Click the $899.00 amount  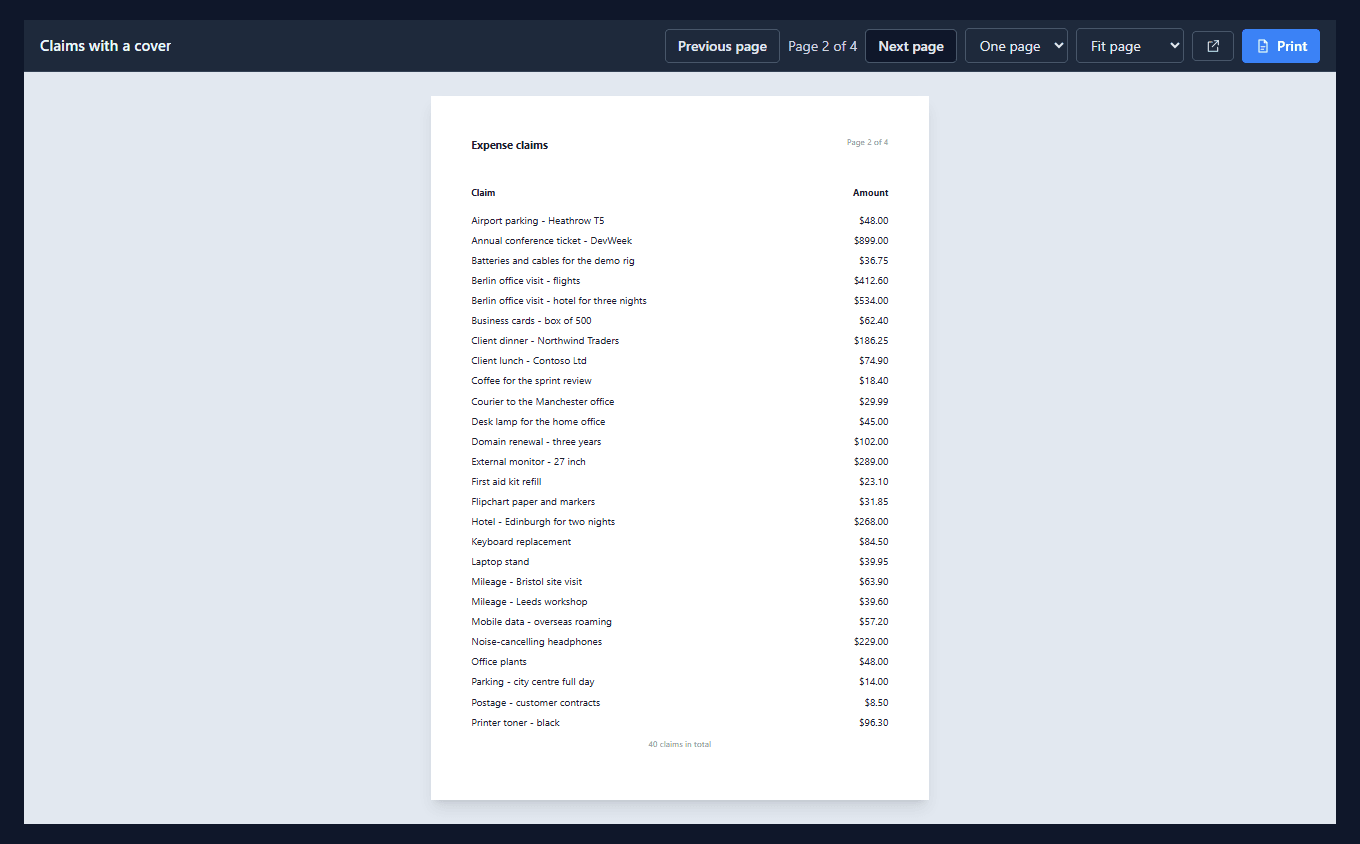click(x=871, y=241)
